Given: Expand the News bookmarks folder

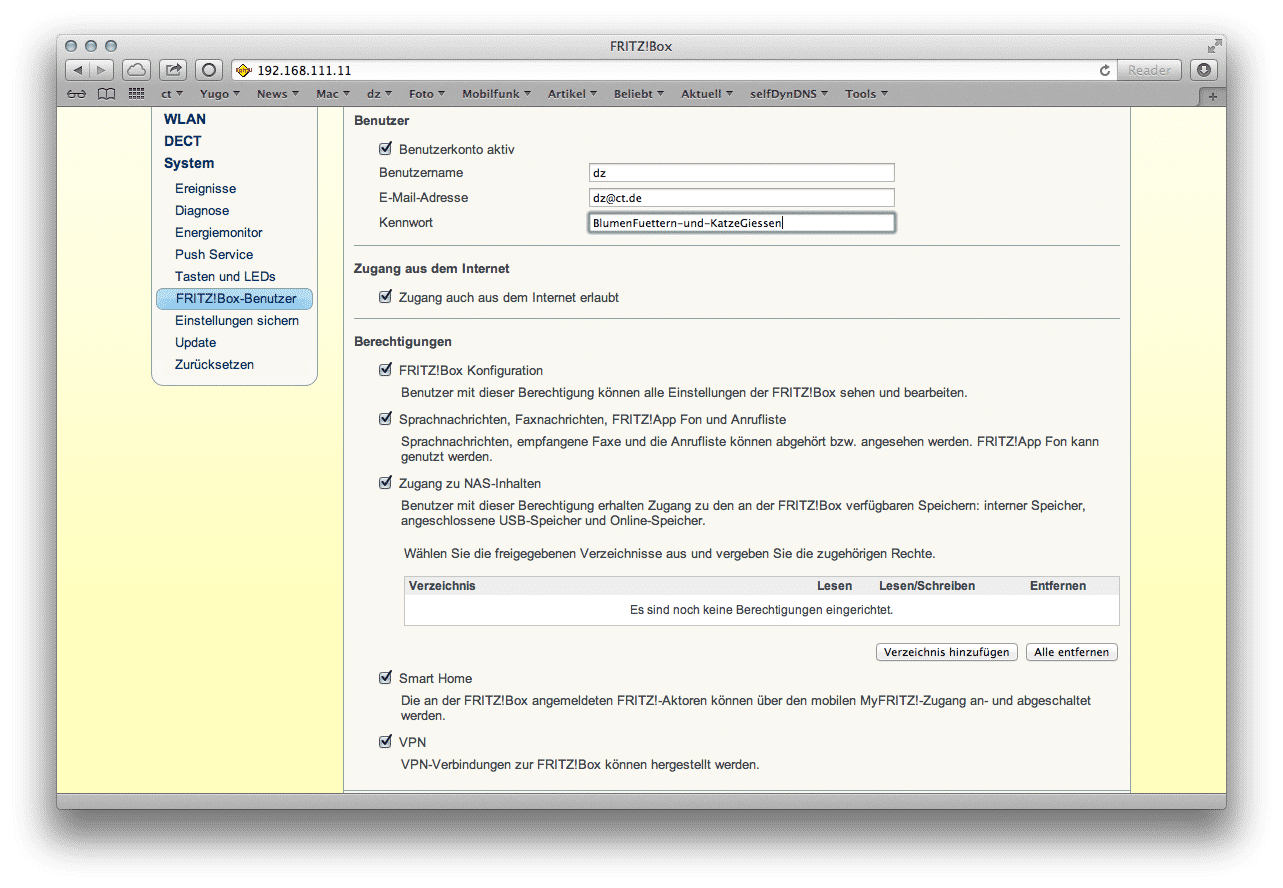Looking at the screenshot, I should [278, 94].
